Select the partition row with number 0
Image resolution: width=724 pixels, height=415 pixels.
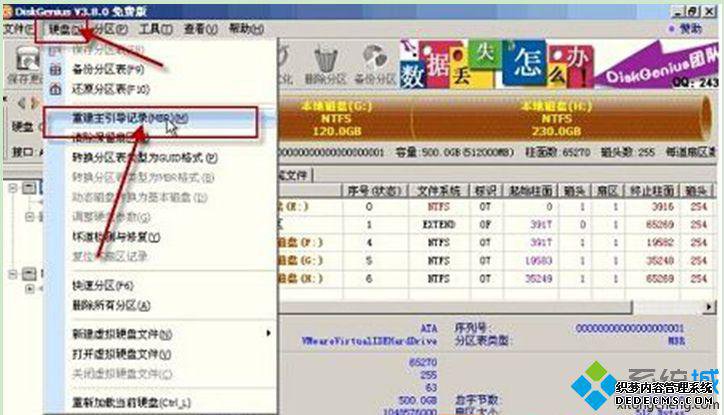(496, 207)
